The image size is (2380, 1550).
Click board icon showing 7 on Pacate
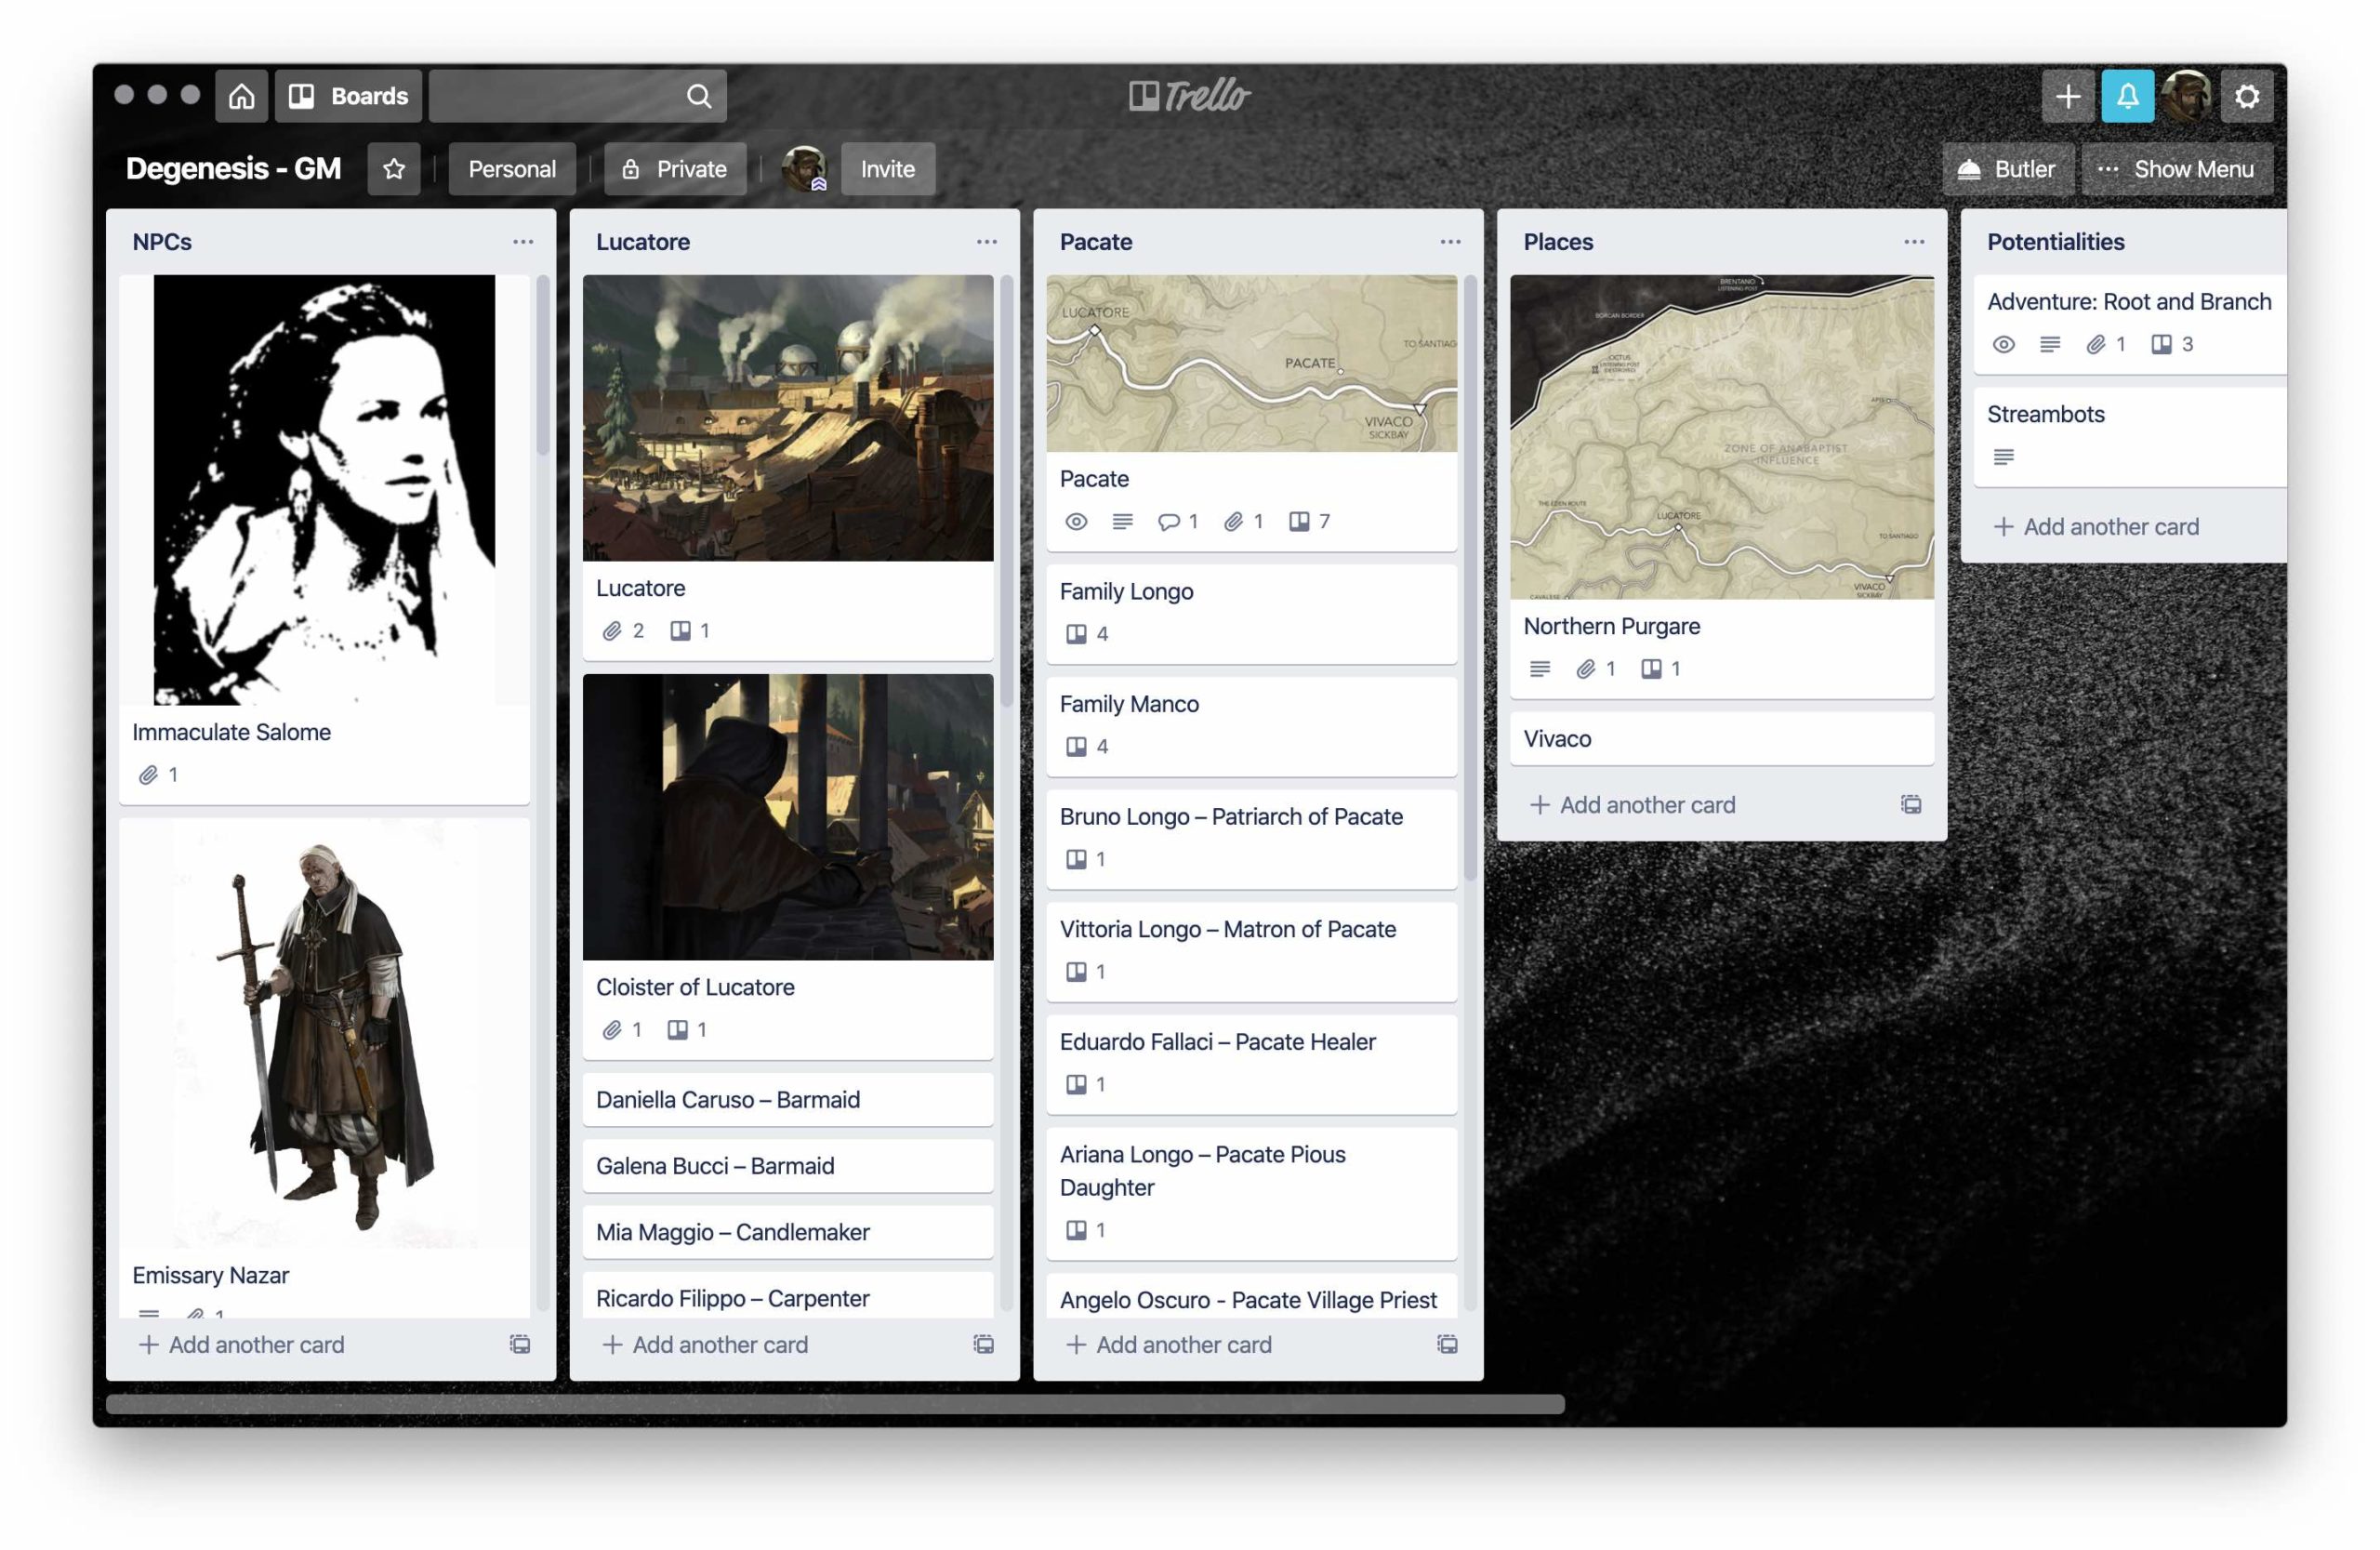1299,522
